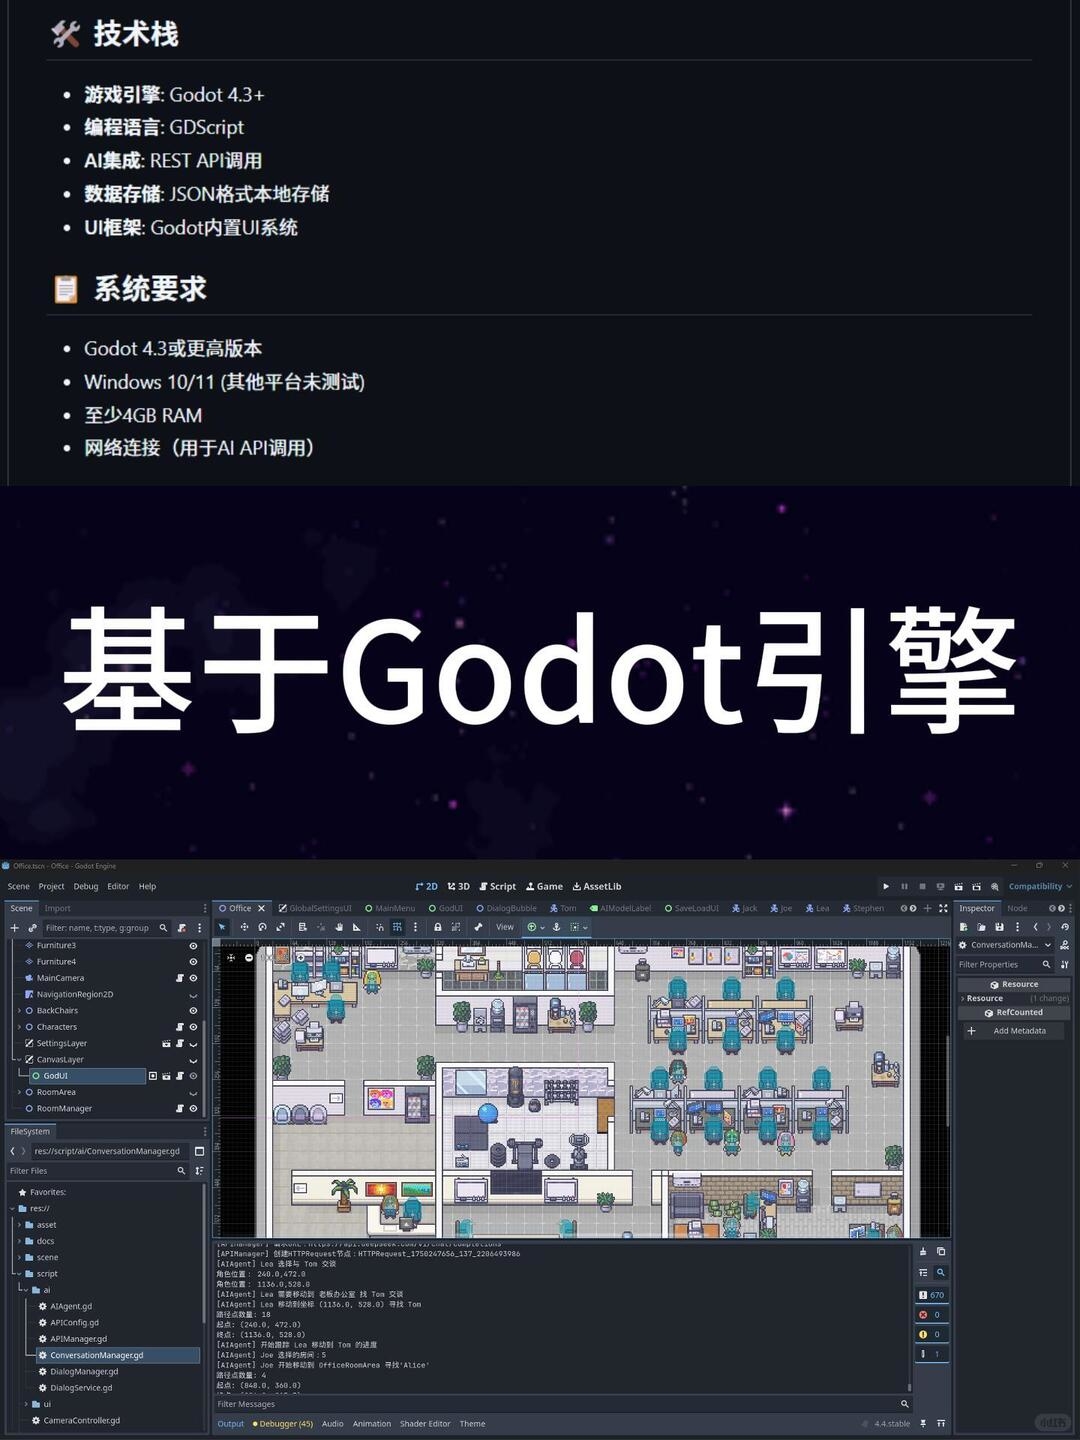Run the project with play button
The height and width of the screenshot is (1440, 1080).
pyautogui.click(x=886, y=886)
